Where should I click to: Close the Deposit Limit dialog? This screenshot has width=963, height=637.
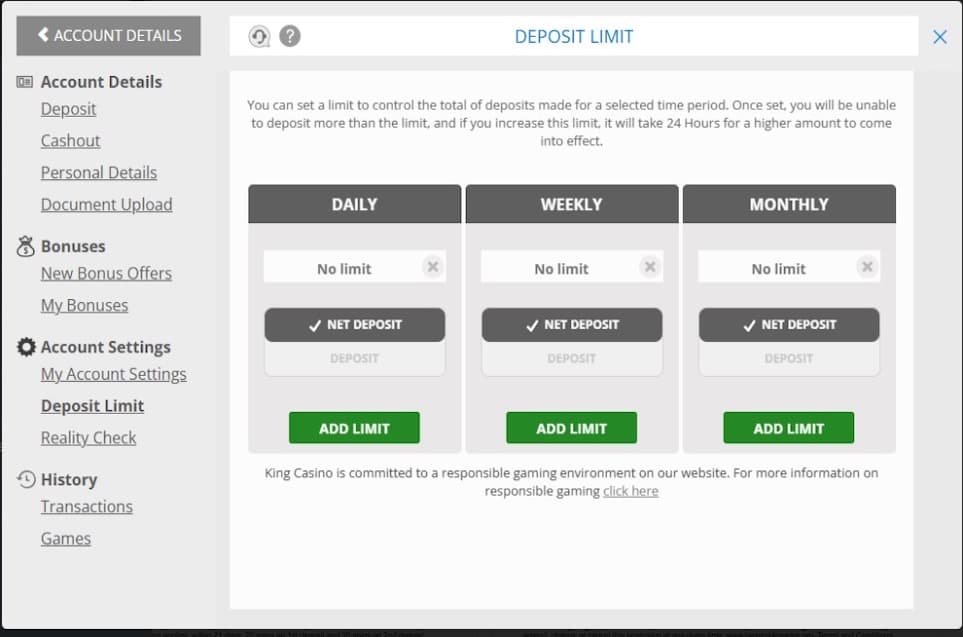(940, 37)
